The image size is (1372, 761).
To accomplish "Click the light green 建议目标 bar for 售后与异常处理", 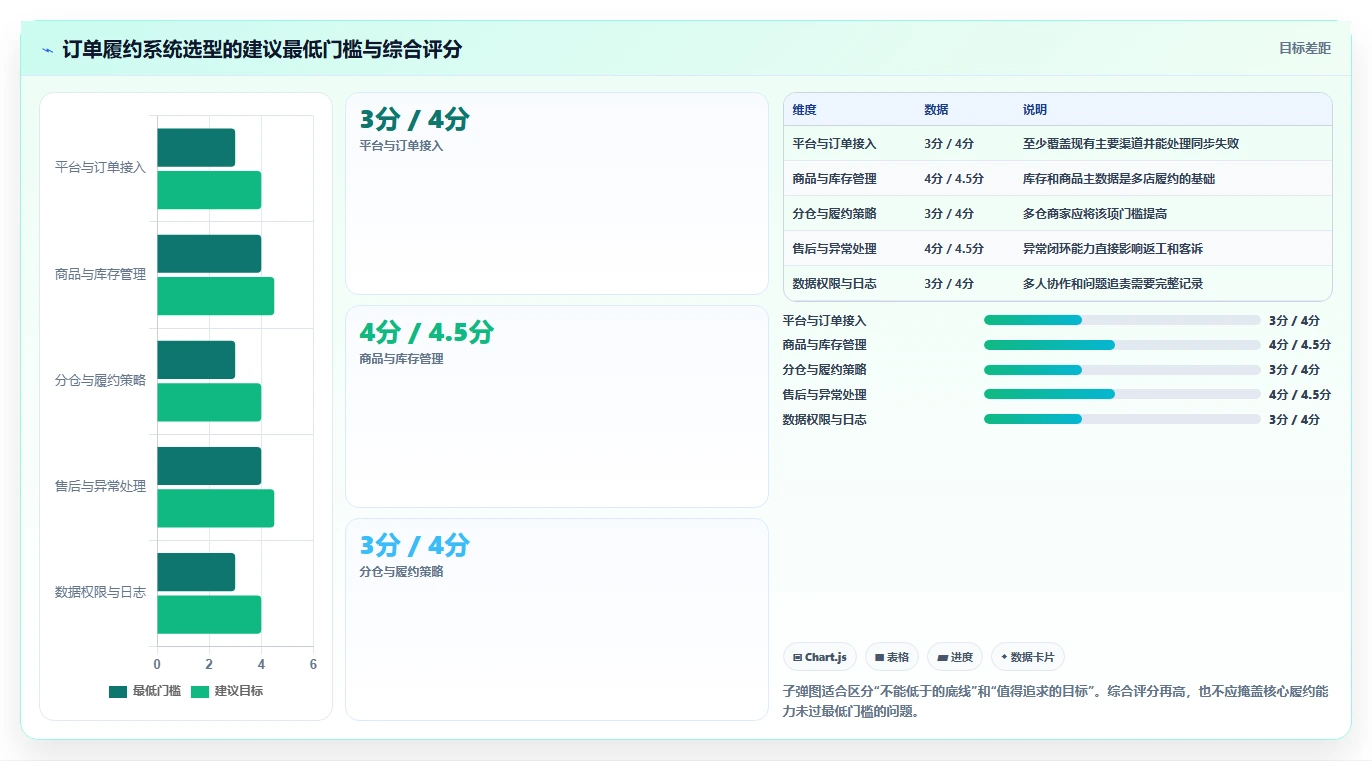I will point(215,508).
